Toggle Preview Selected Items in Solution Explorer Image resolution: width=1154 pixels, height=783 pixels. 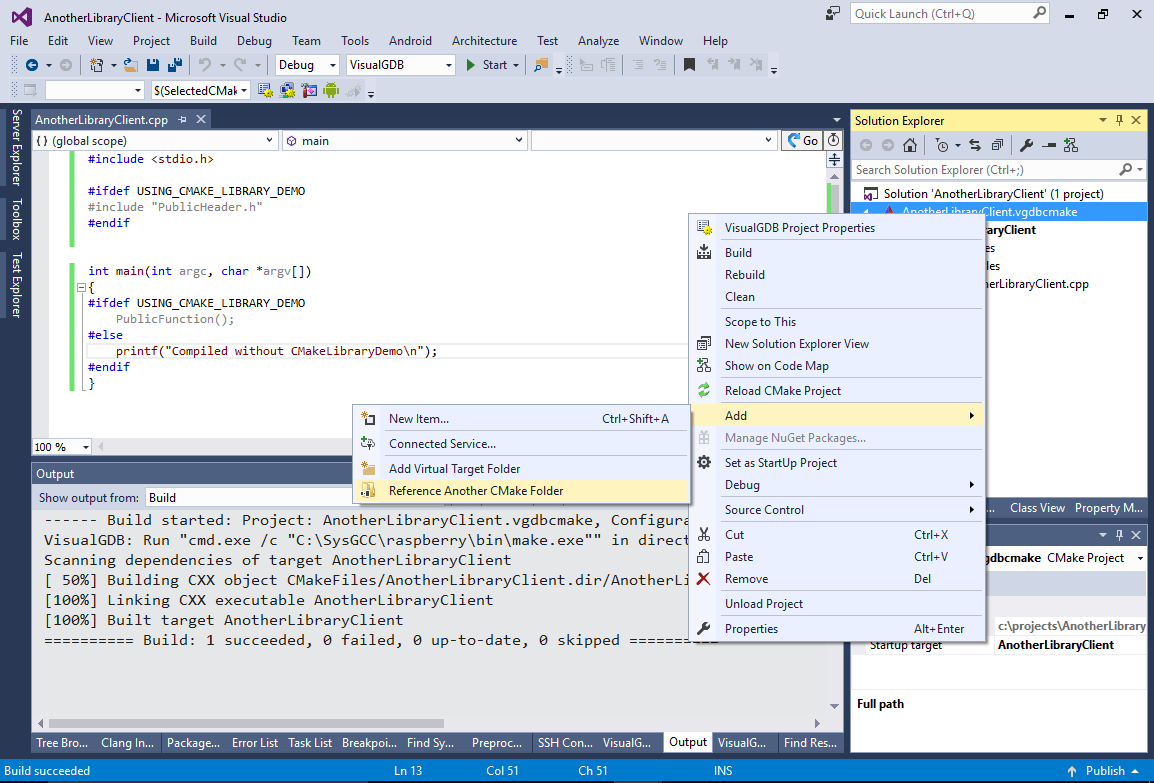(1049, 145)
